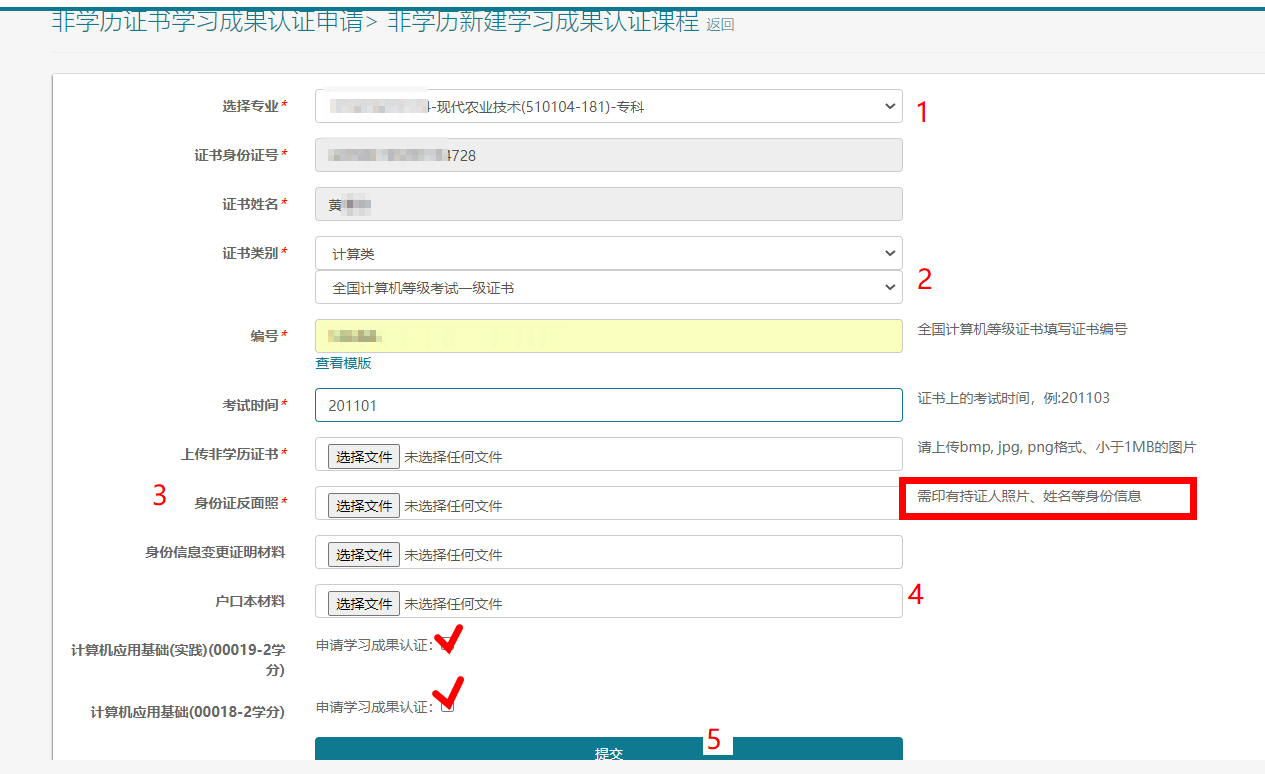
Task: Click the 证书姓名 name field
Action: (x=608, y=204)
